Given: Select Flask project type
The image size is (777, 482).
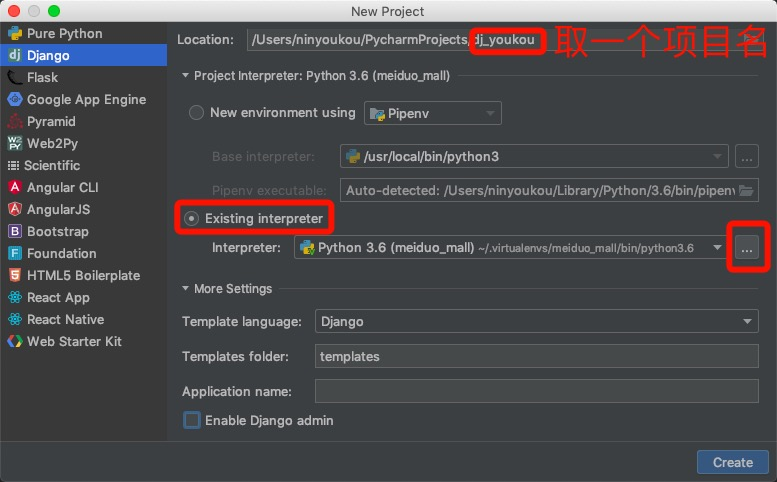Looking at the screenshot, I should (x=83, y=77).
